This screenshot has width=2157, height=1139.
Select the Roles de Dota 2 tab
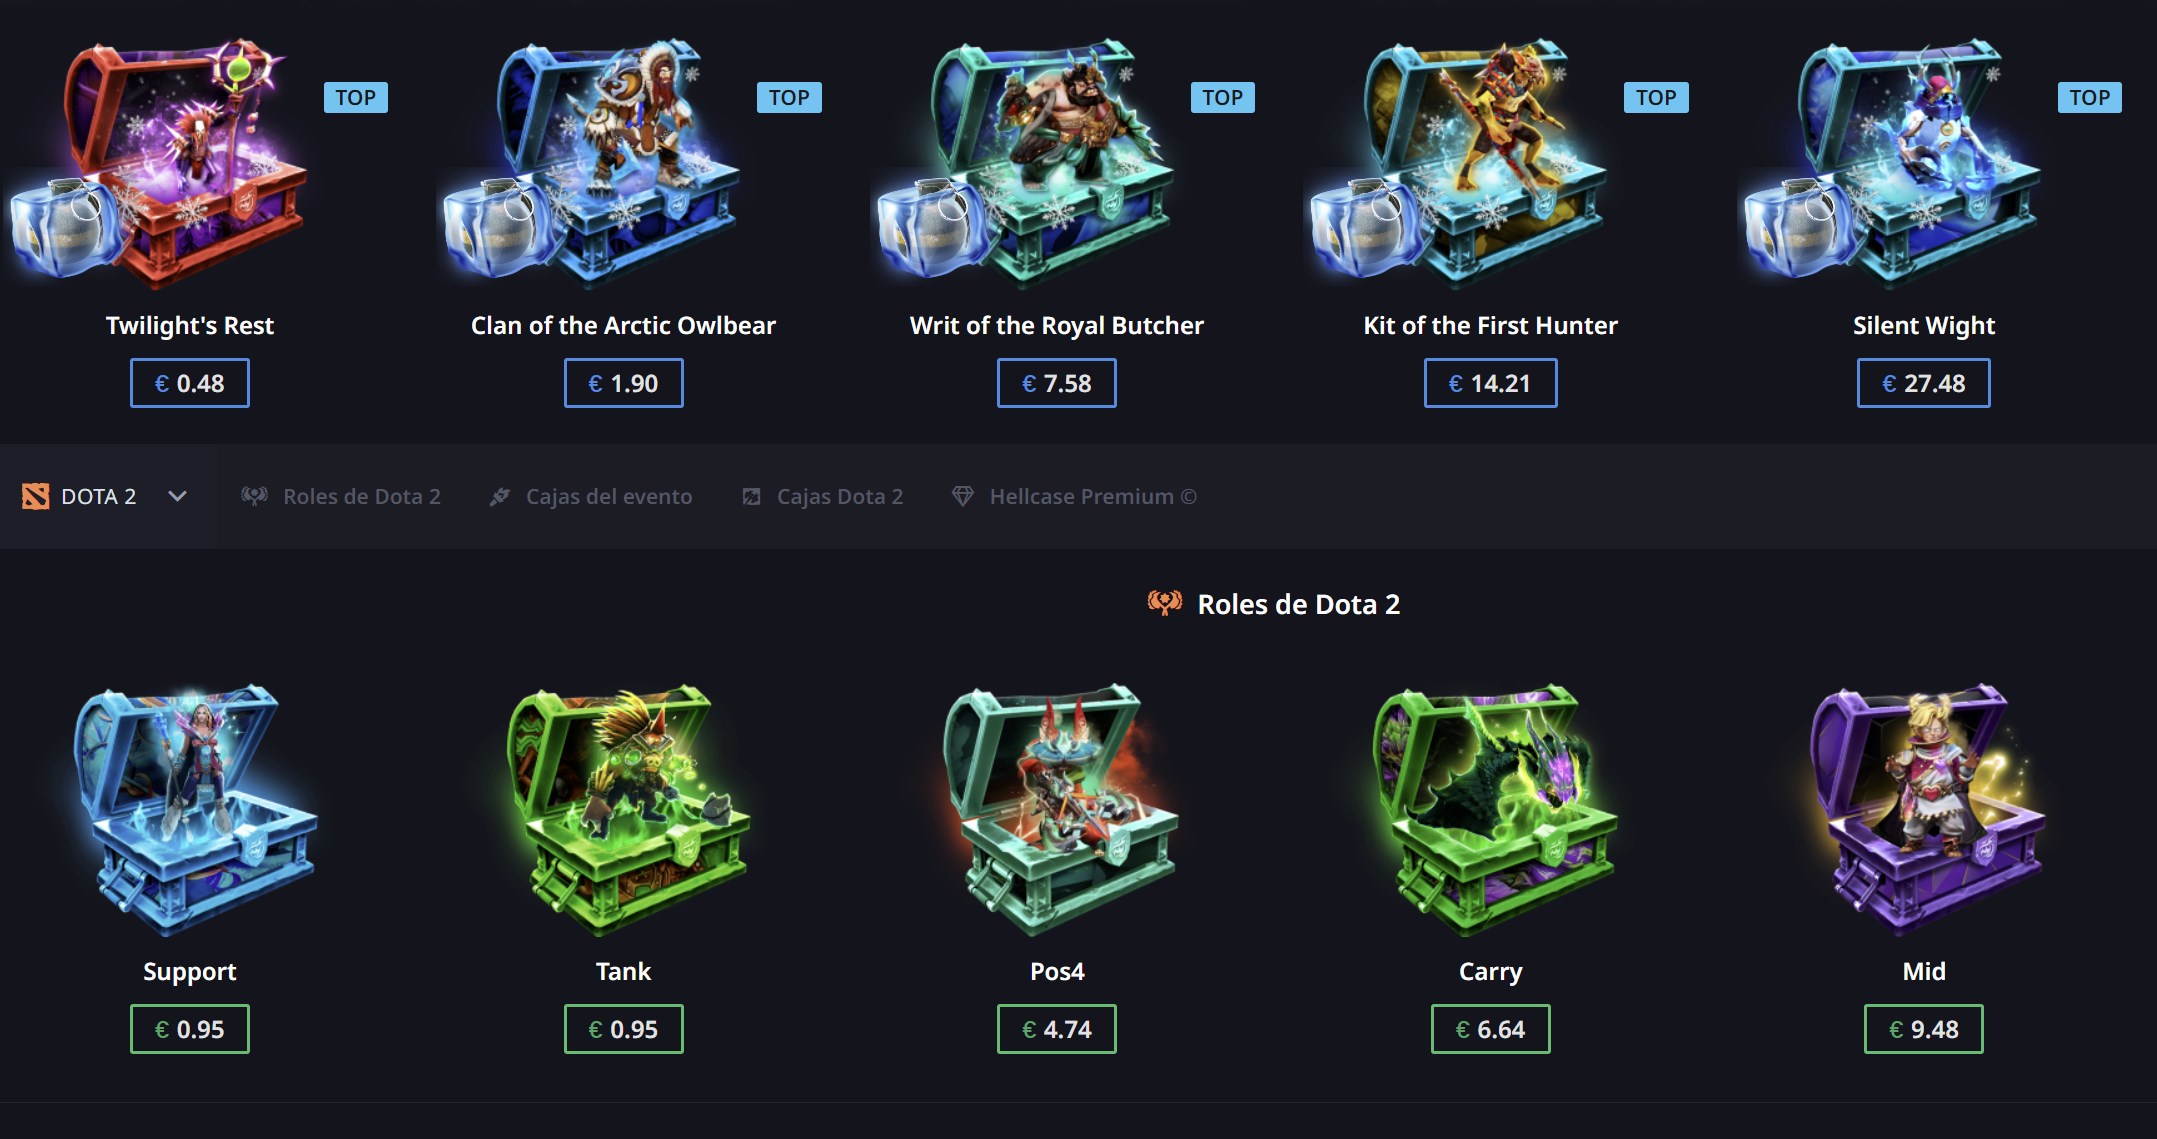(341, 496)
